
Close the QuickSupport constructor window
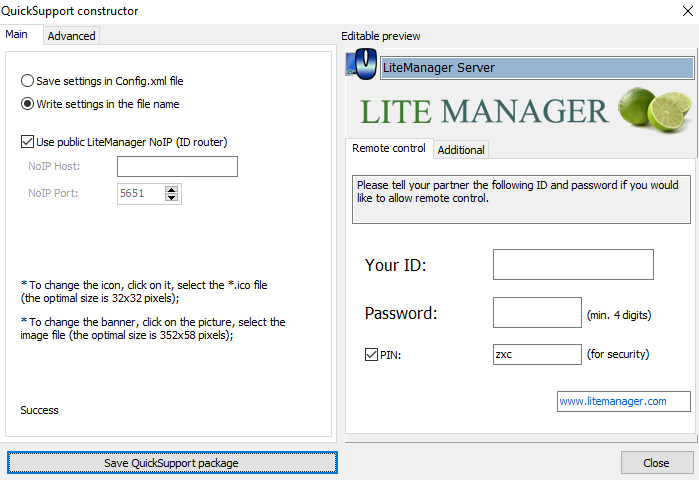(687, 11)
